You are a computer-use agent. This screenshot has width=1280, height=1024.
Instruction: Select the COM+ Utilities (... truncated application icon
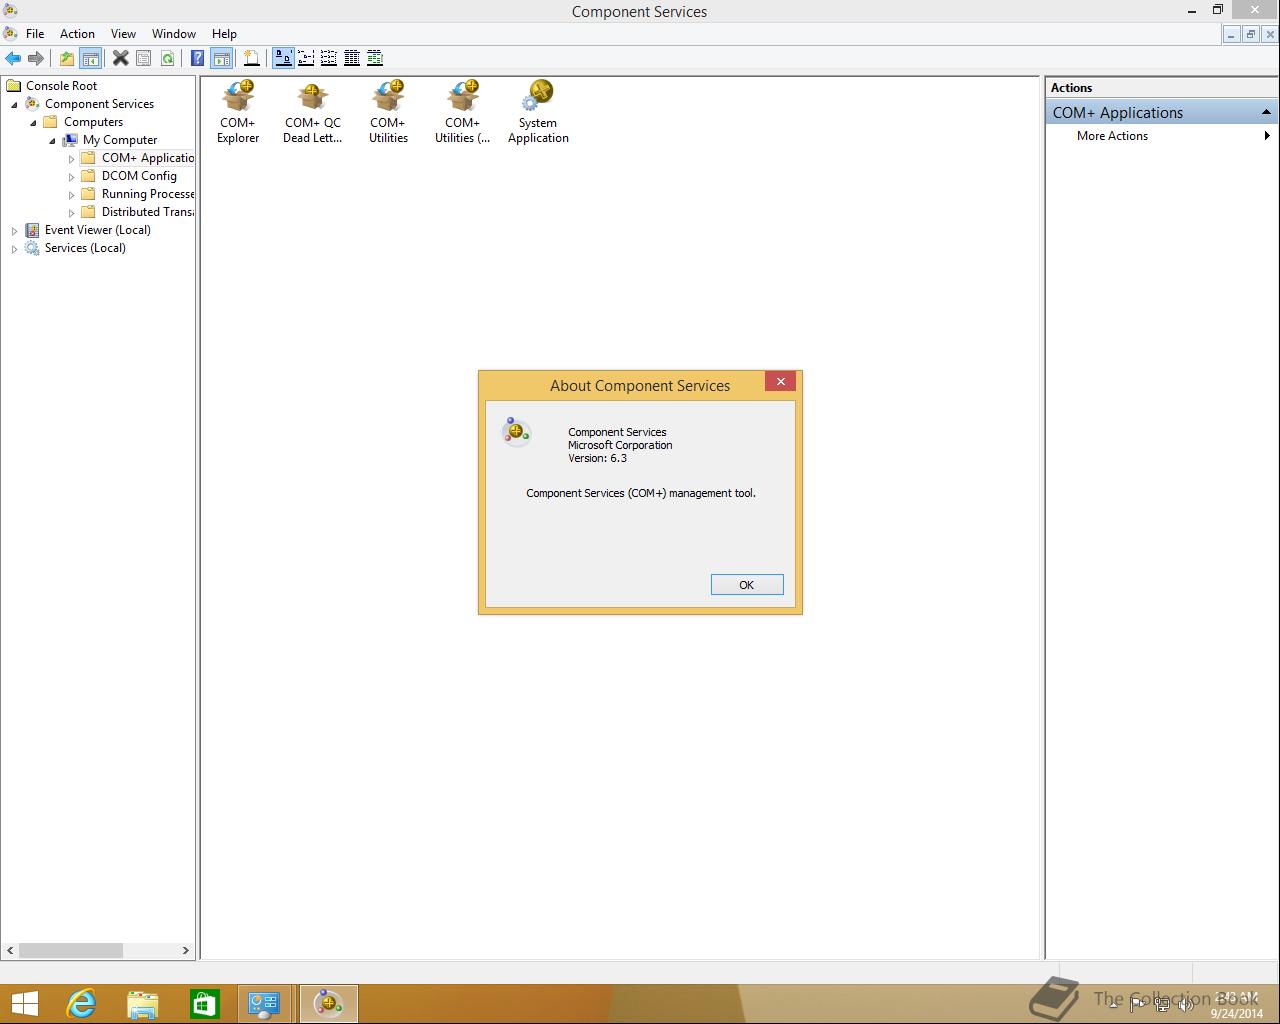click(463, 112)
